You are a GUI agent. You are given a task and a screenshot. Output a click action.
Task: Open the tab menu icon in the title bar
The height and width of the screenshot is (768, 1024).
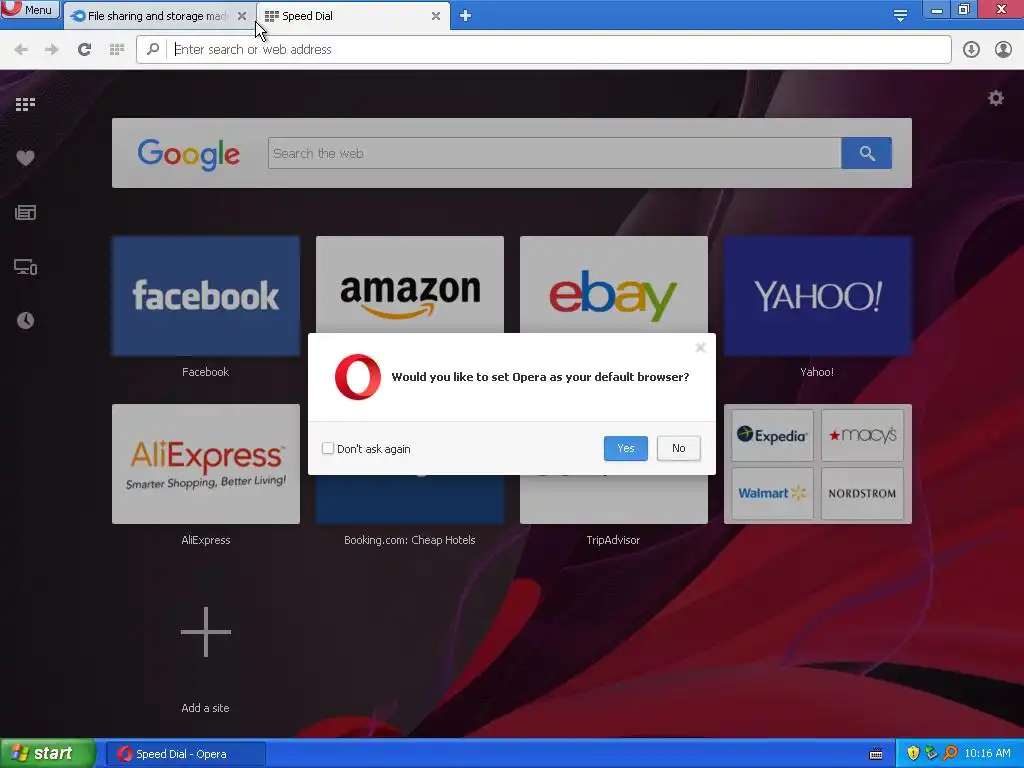click(x=900, y=16)
